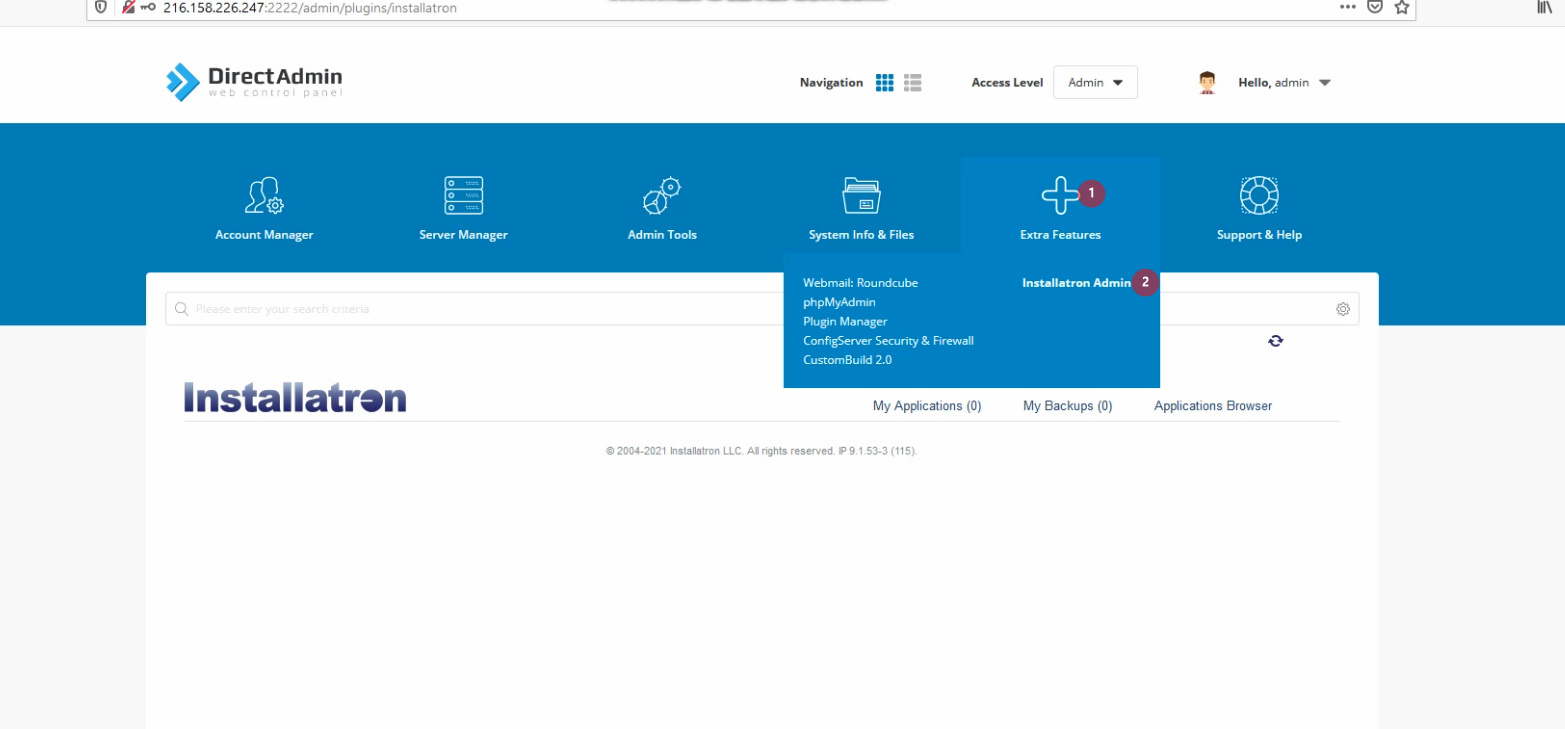Click the admin user avatar icon

tap(1207, 83)
